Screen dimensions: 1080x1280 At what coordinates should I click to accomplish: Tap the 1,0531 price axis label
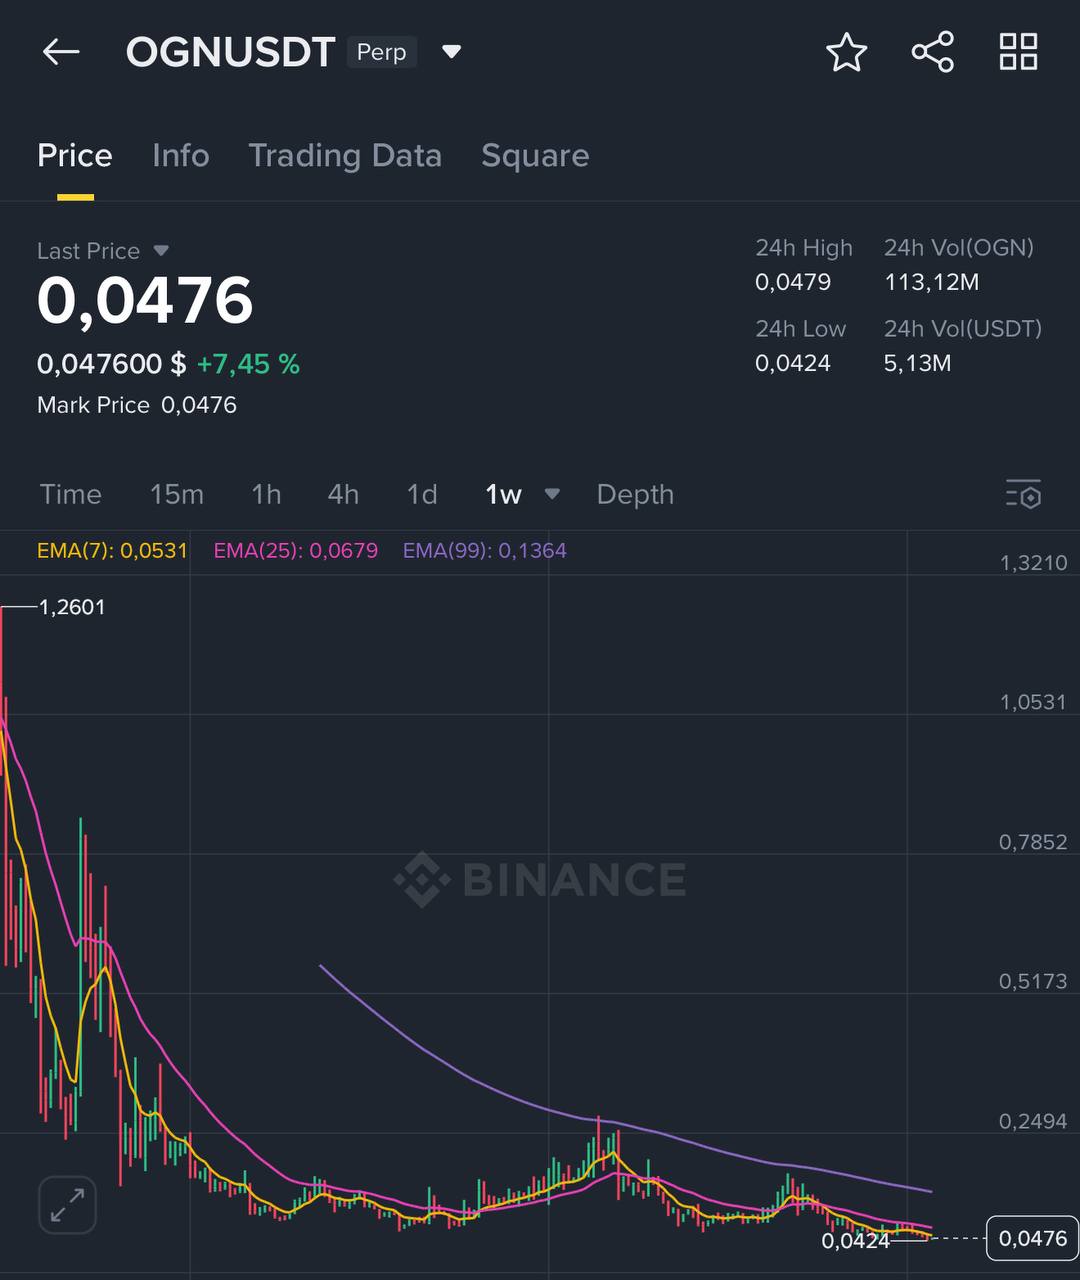coord(1034,702)
